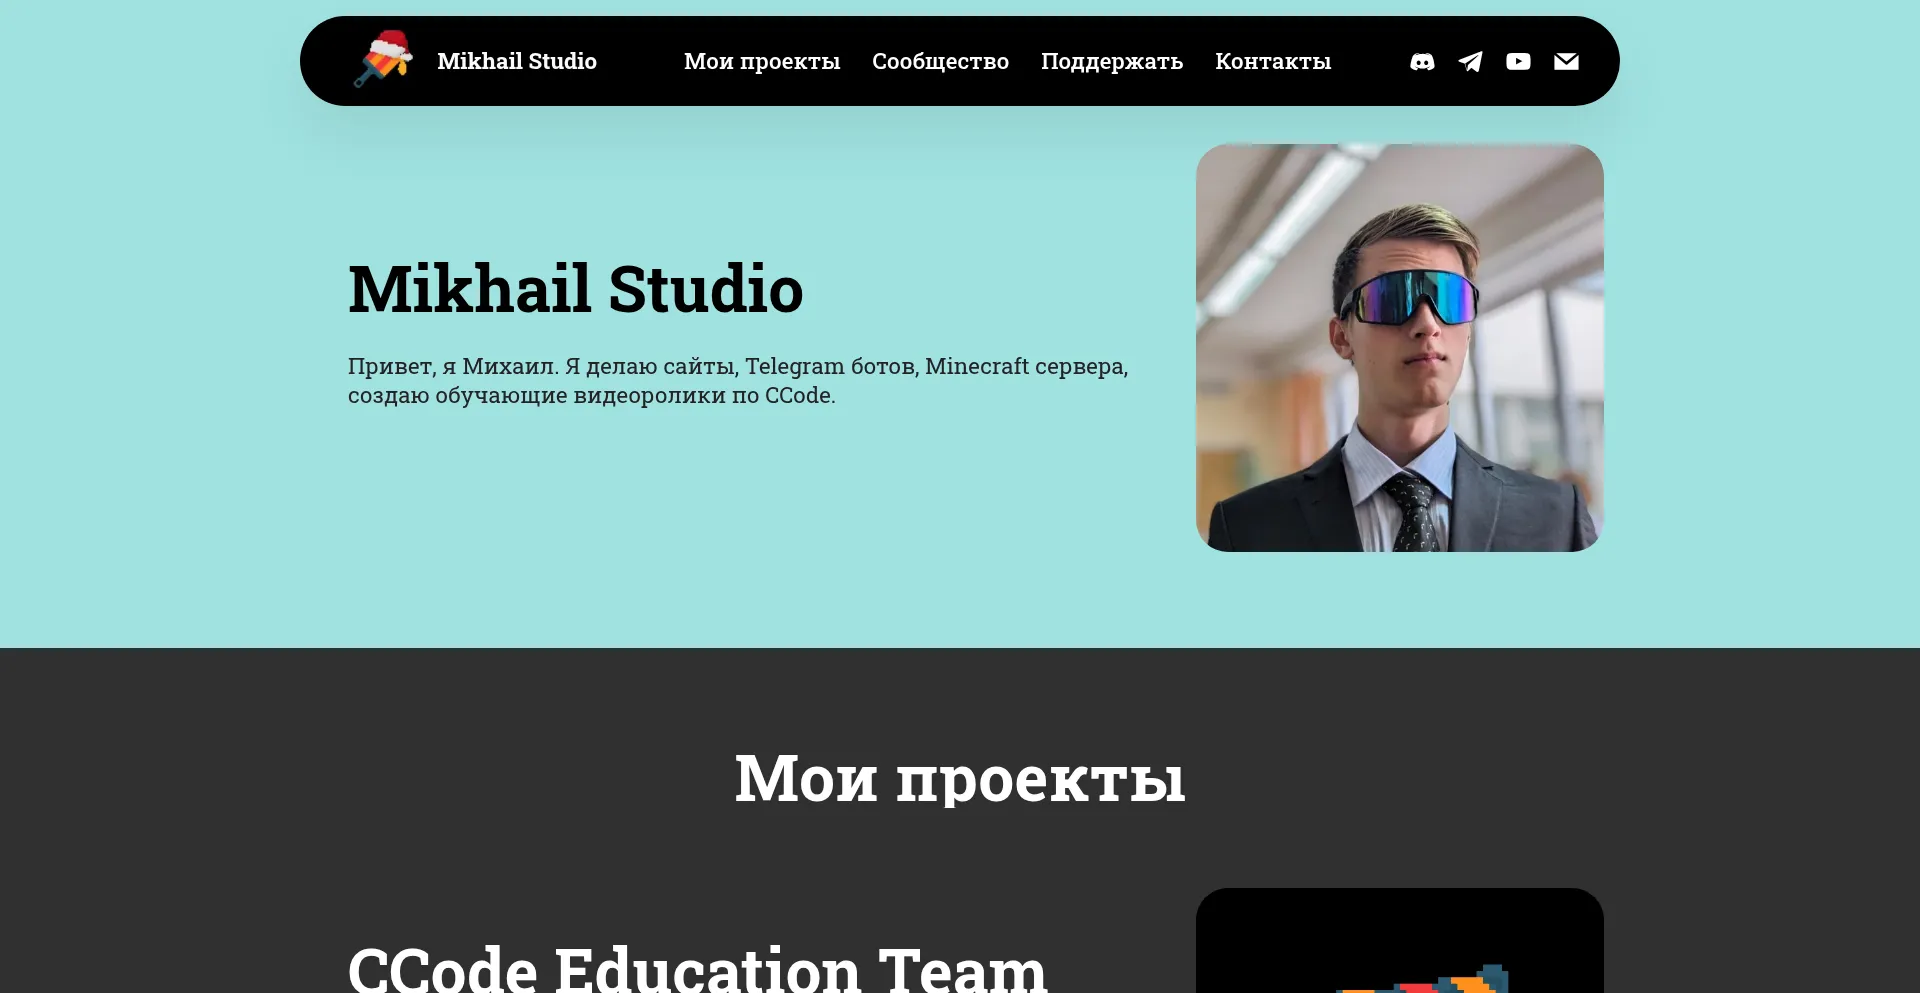Click the Привет, я Михаил intro paragraph

(x=738, y=381)
